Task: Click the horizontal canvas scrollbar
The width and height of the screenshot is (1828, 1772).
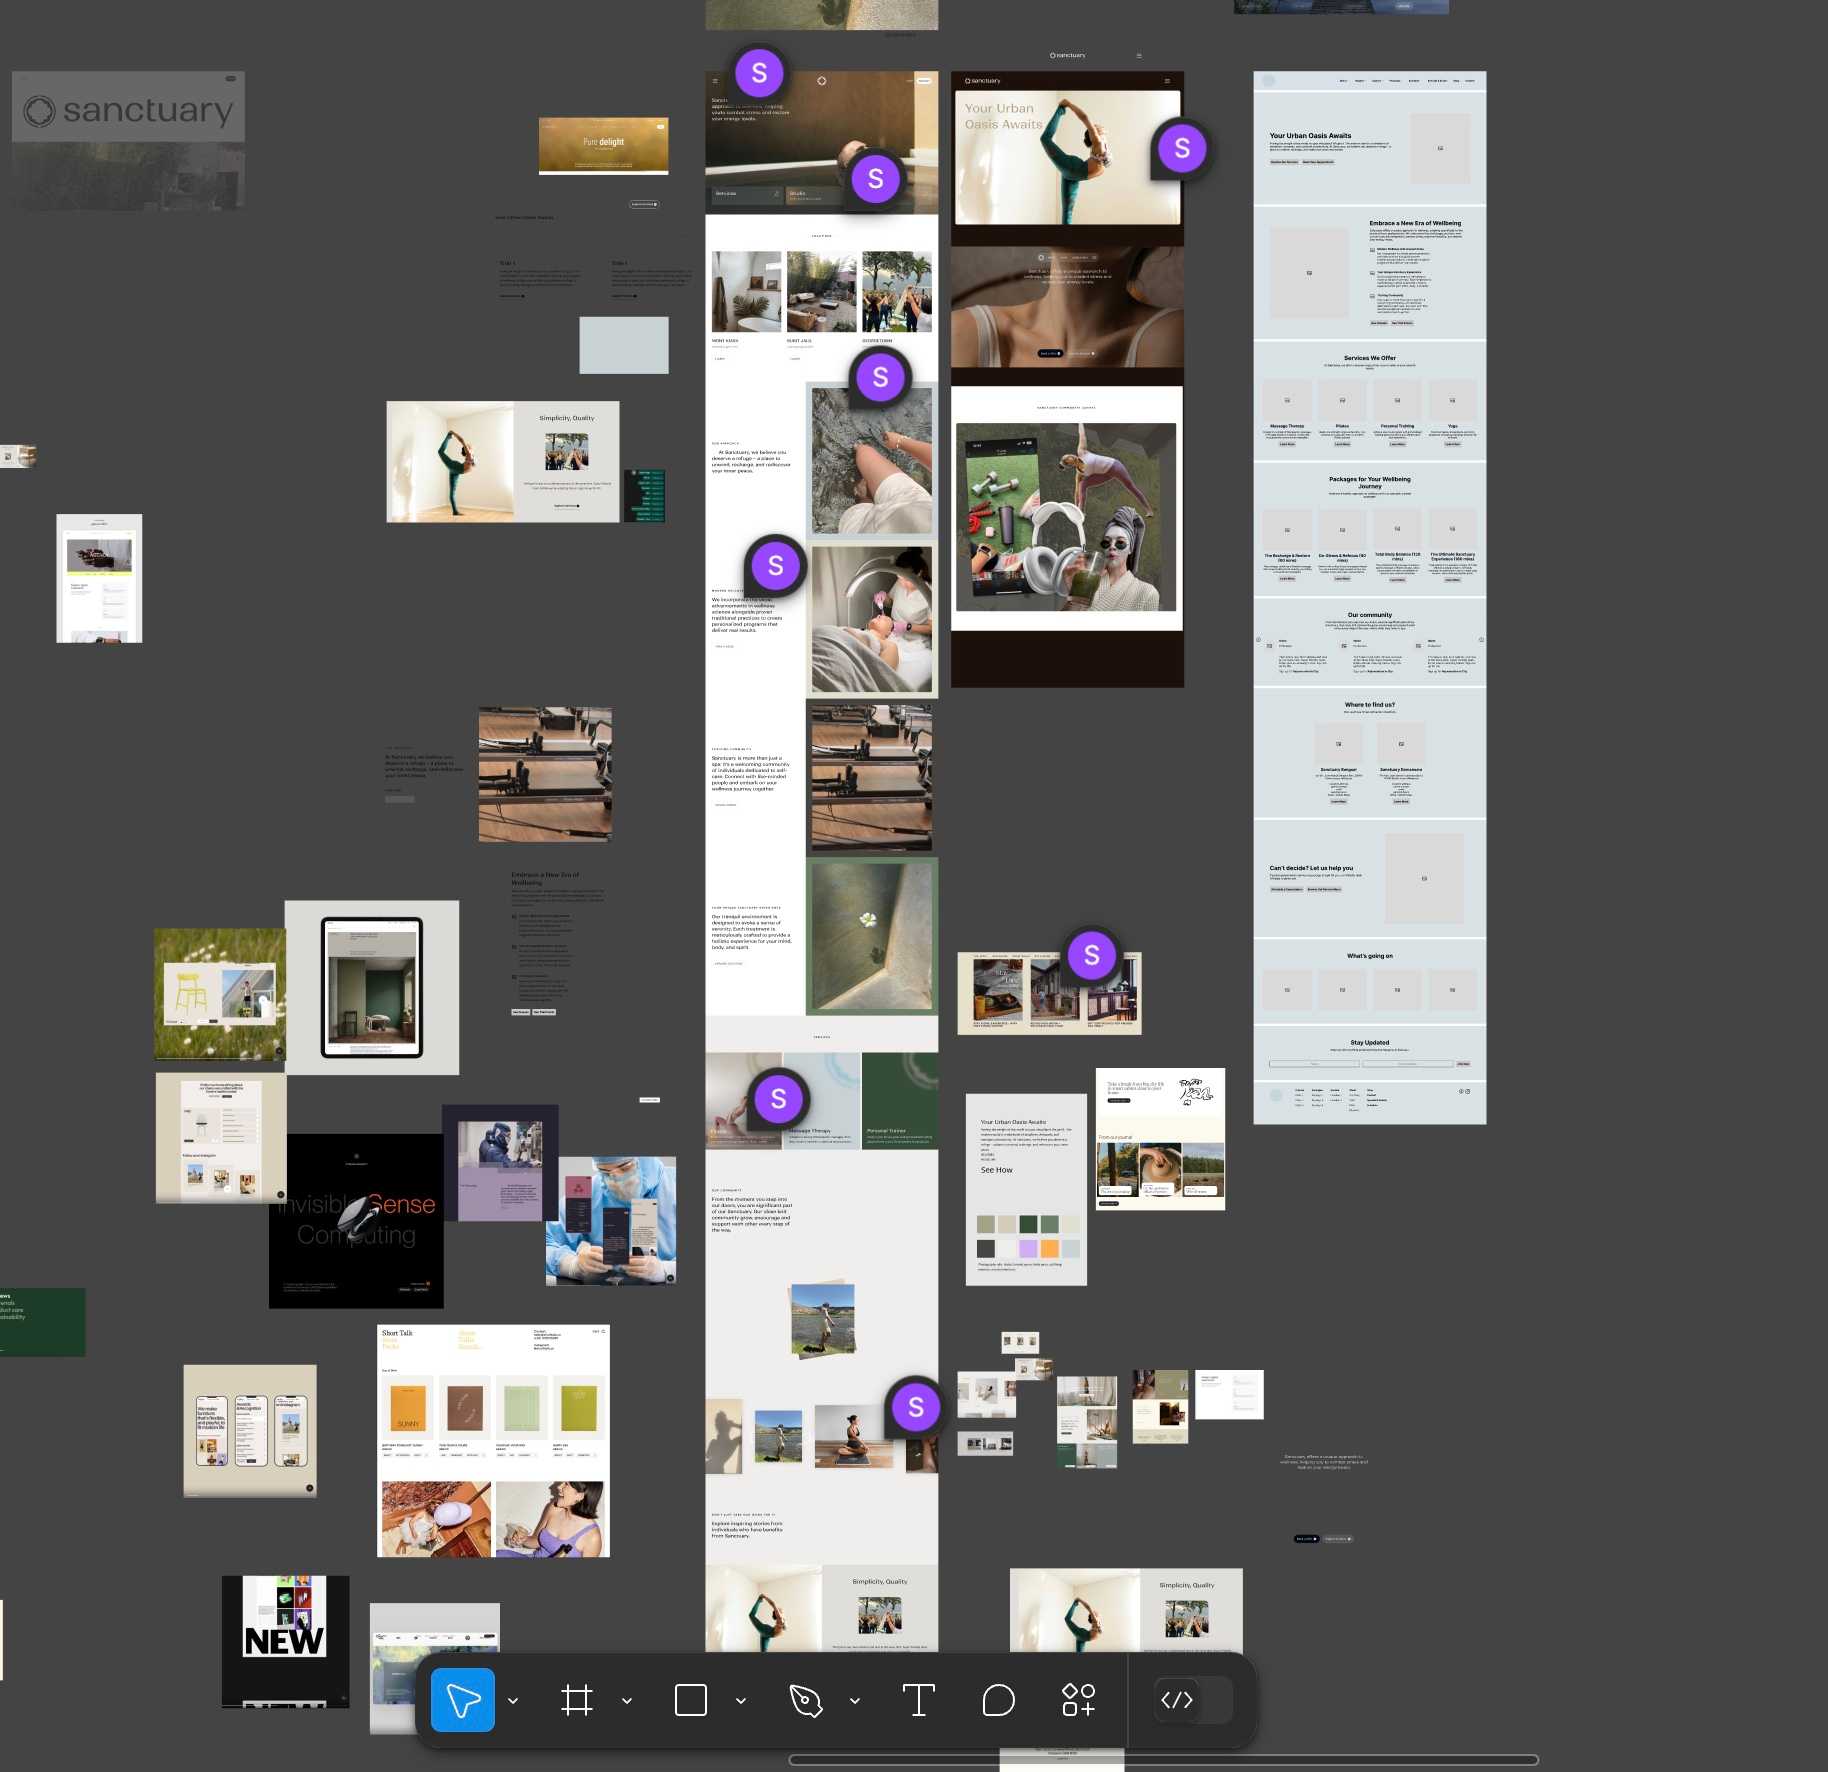Action: point(1163,1760)
